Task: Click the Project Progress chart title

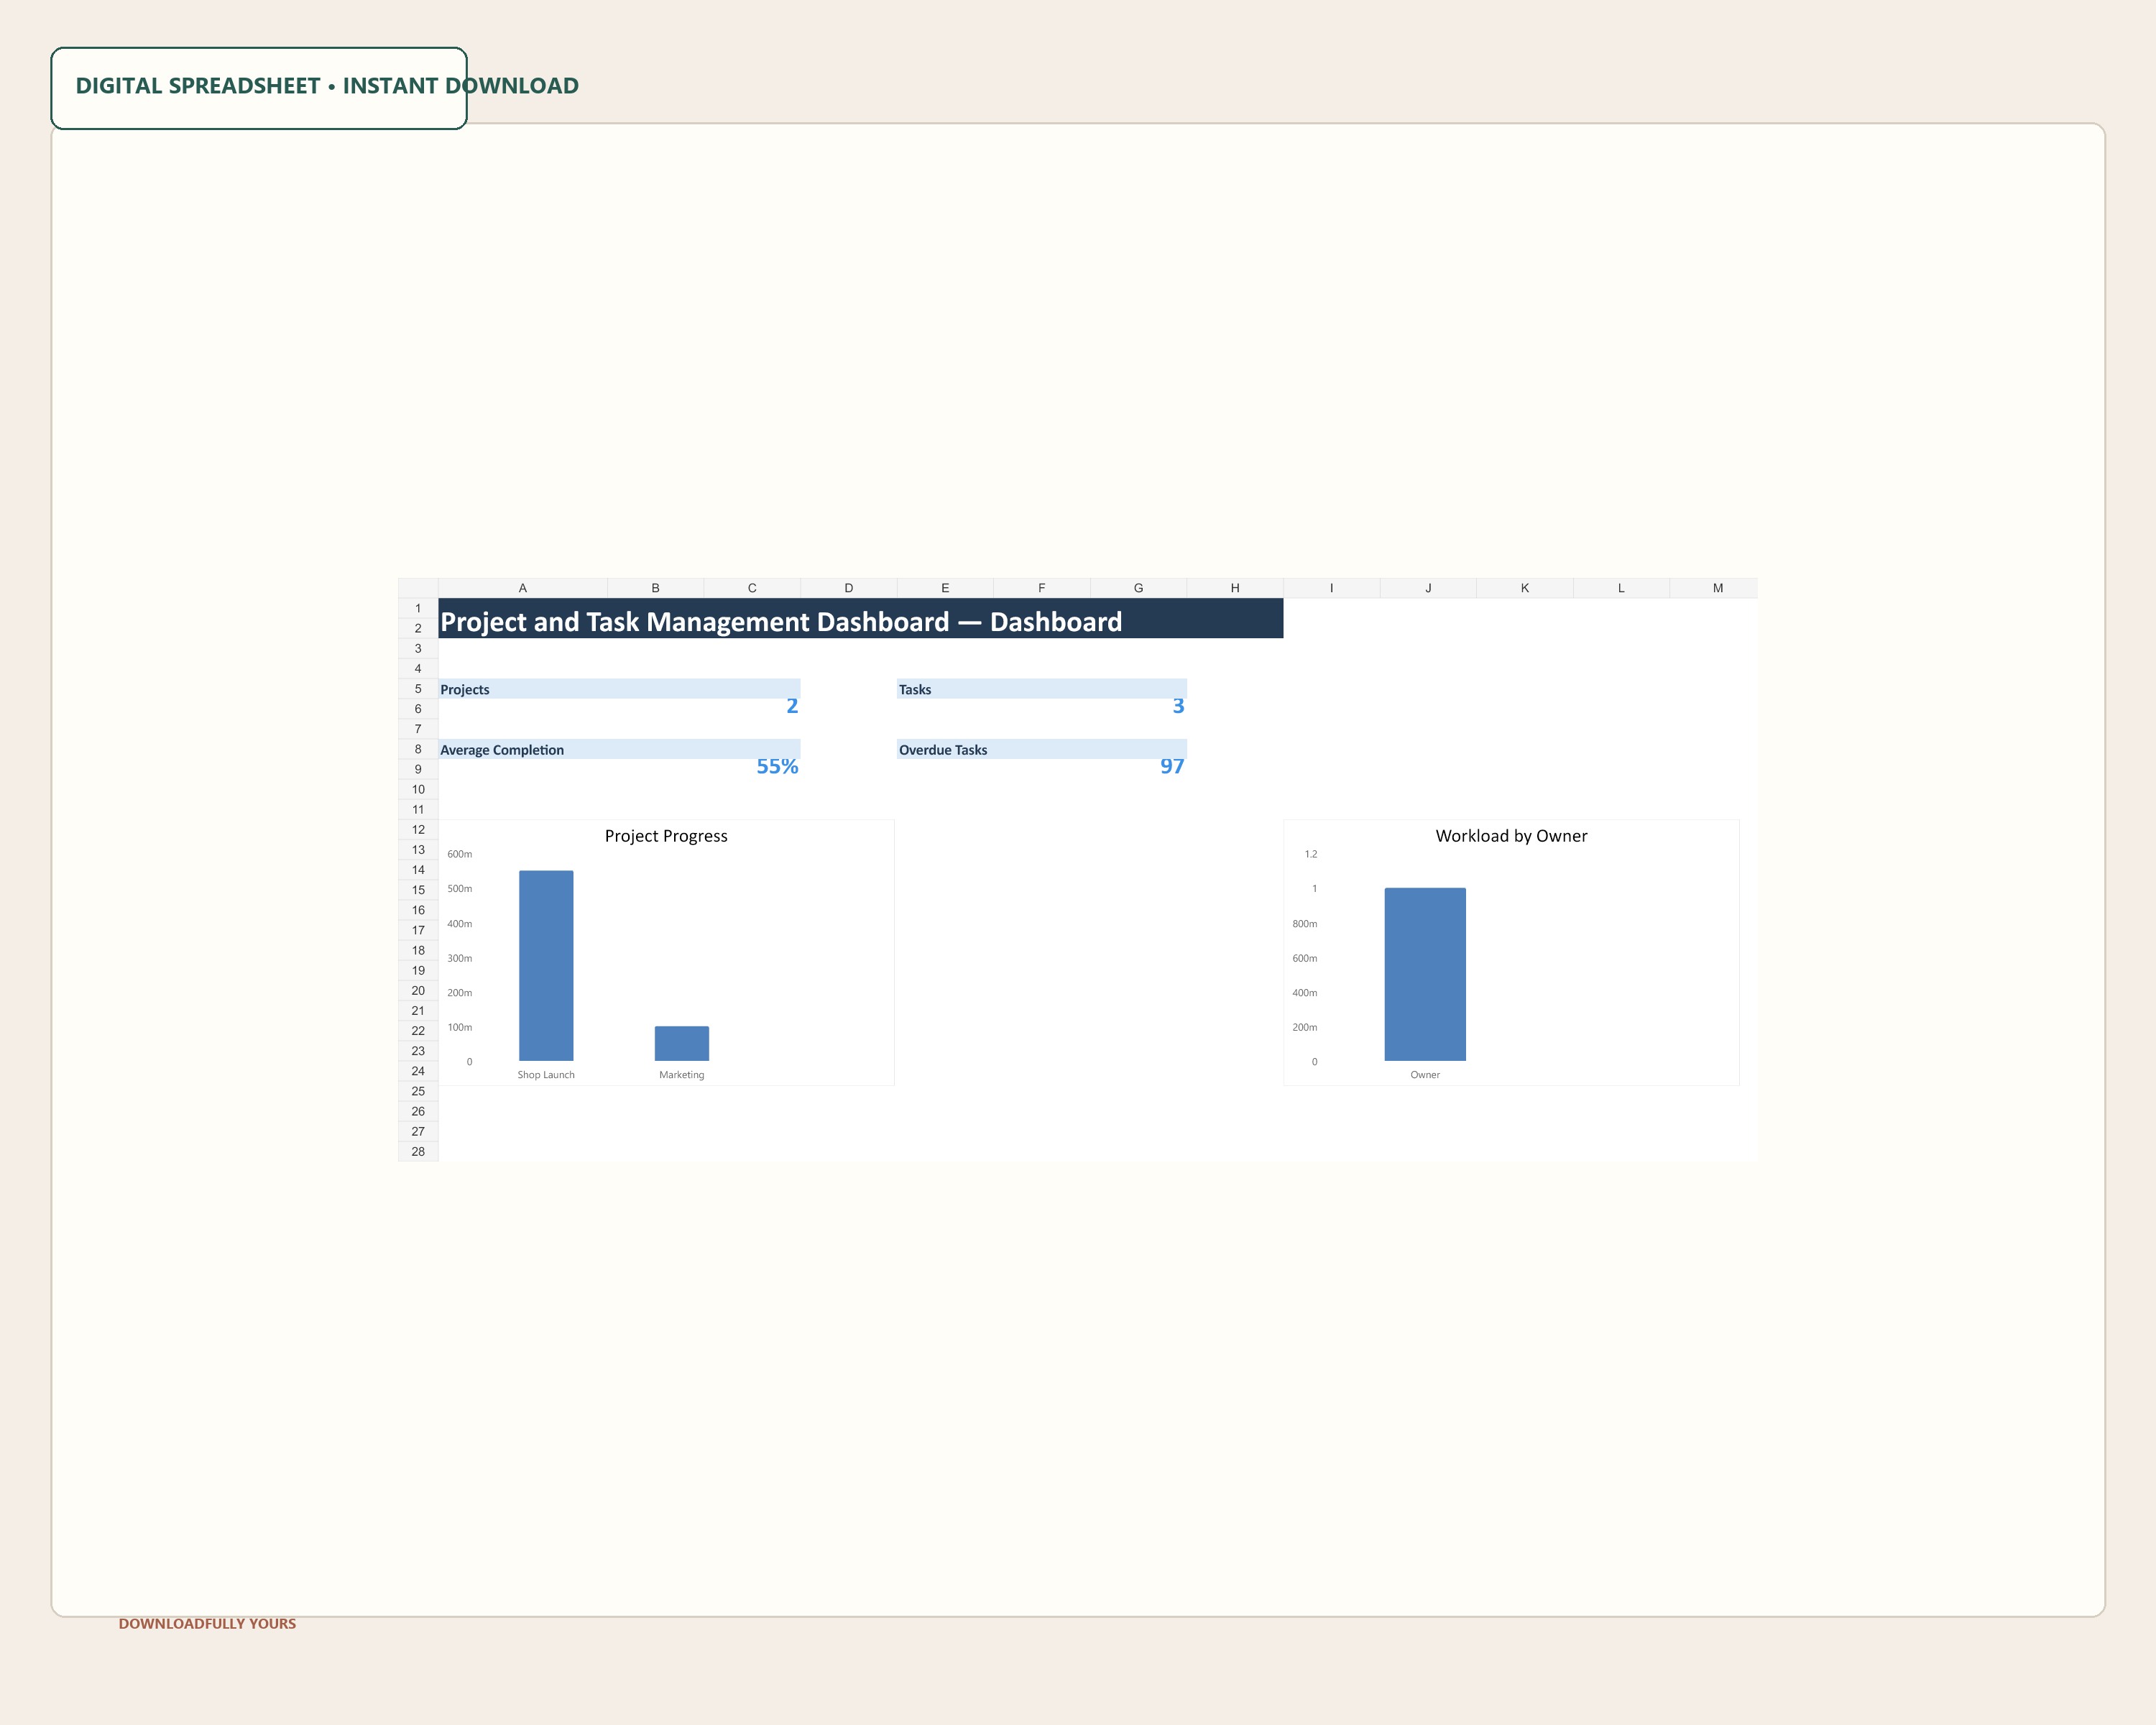Action: click(666, 836)
